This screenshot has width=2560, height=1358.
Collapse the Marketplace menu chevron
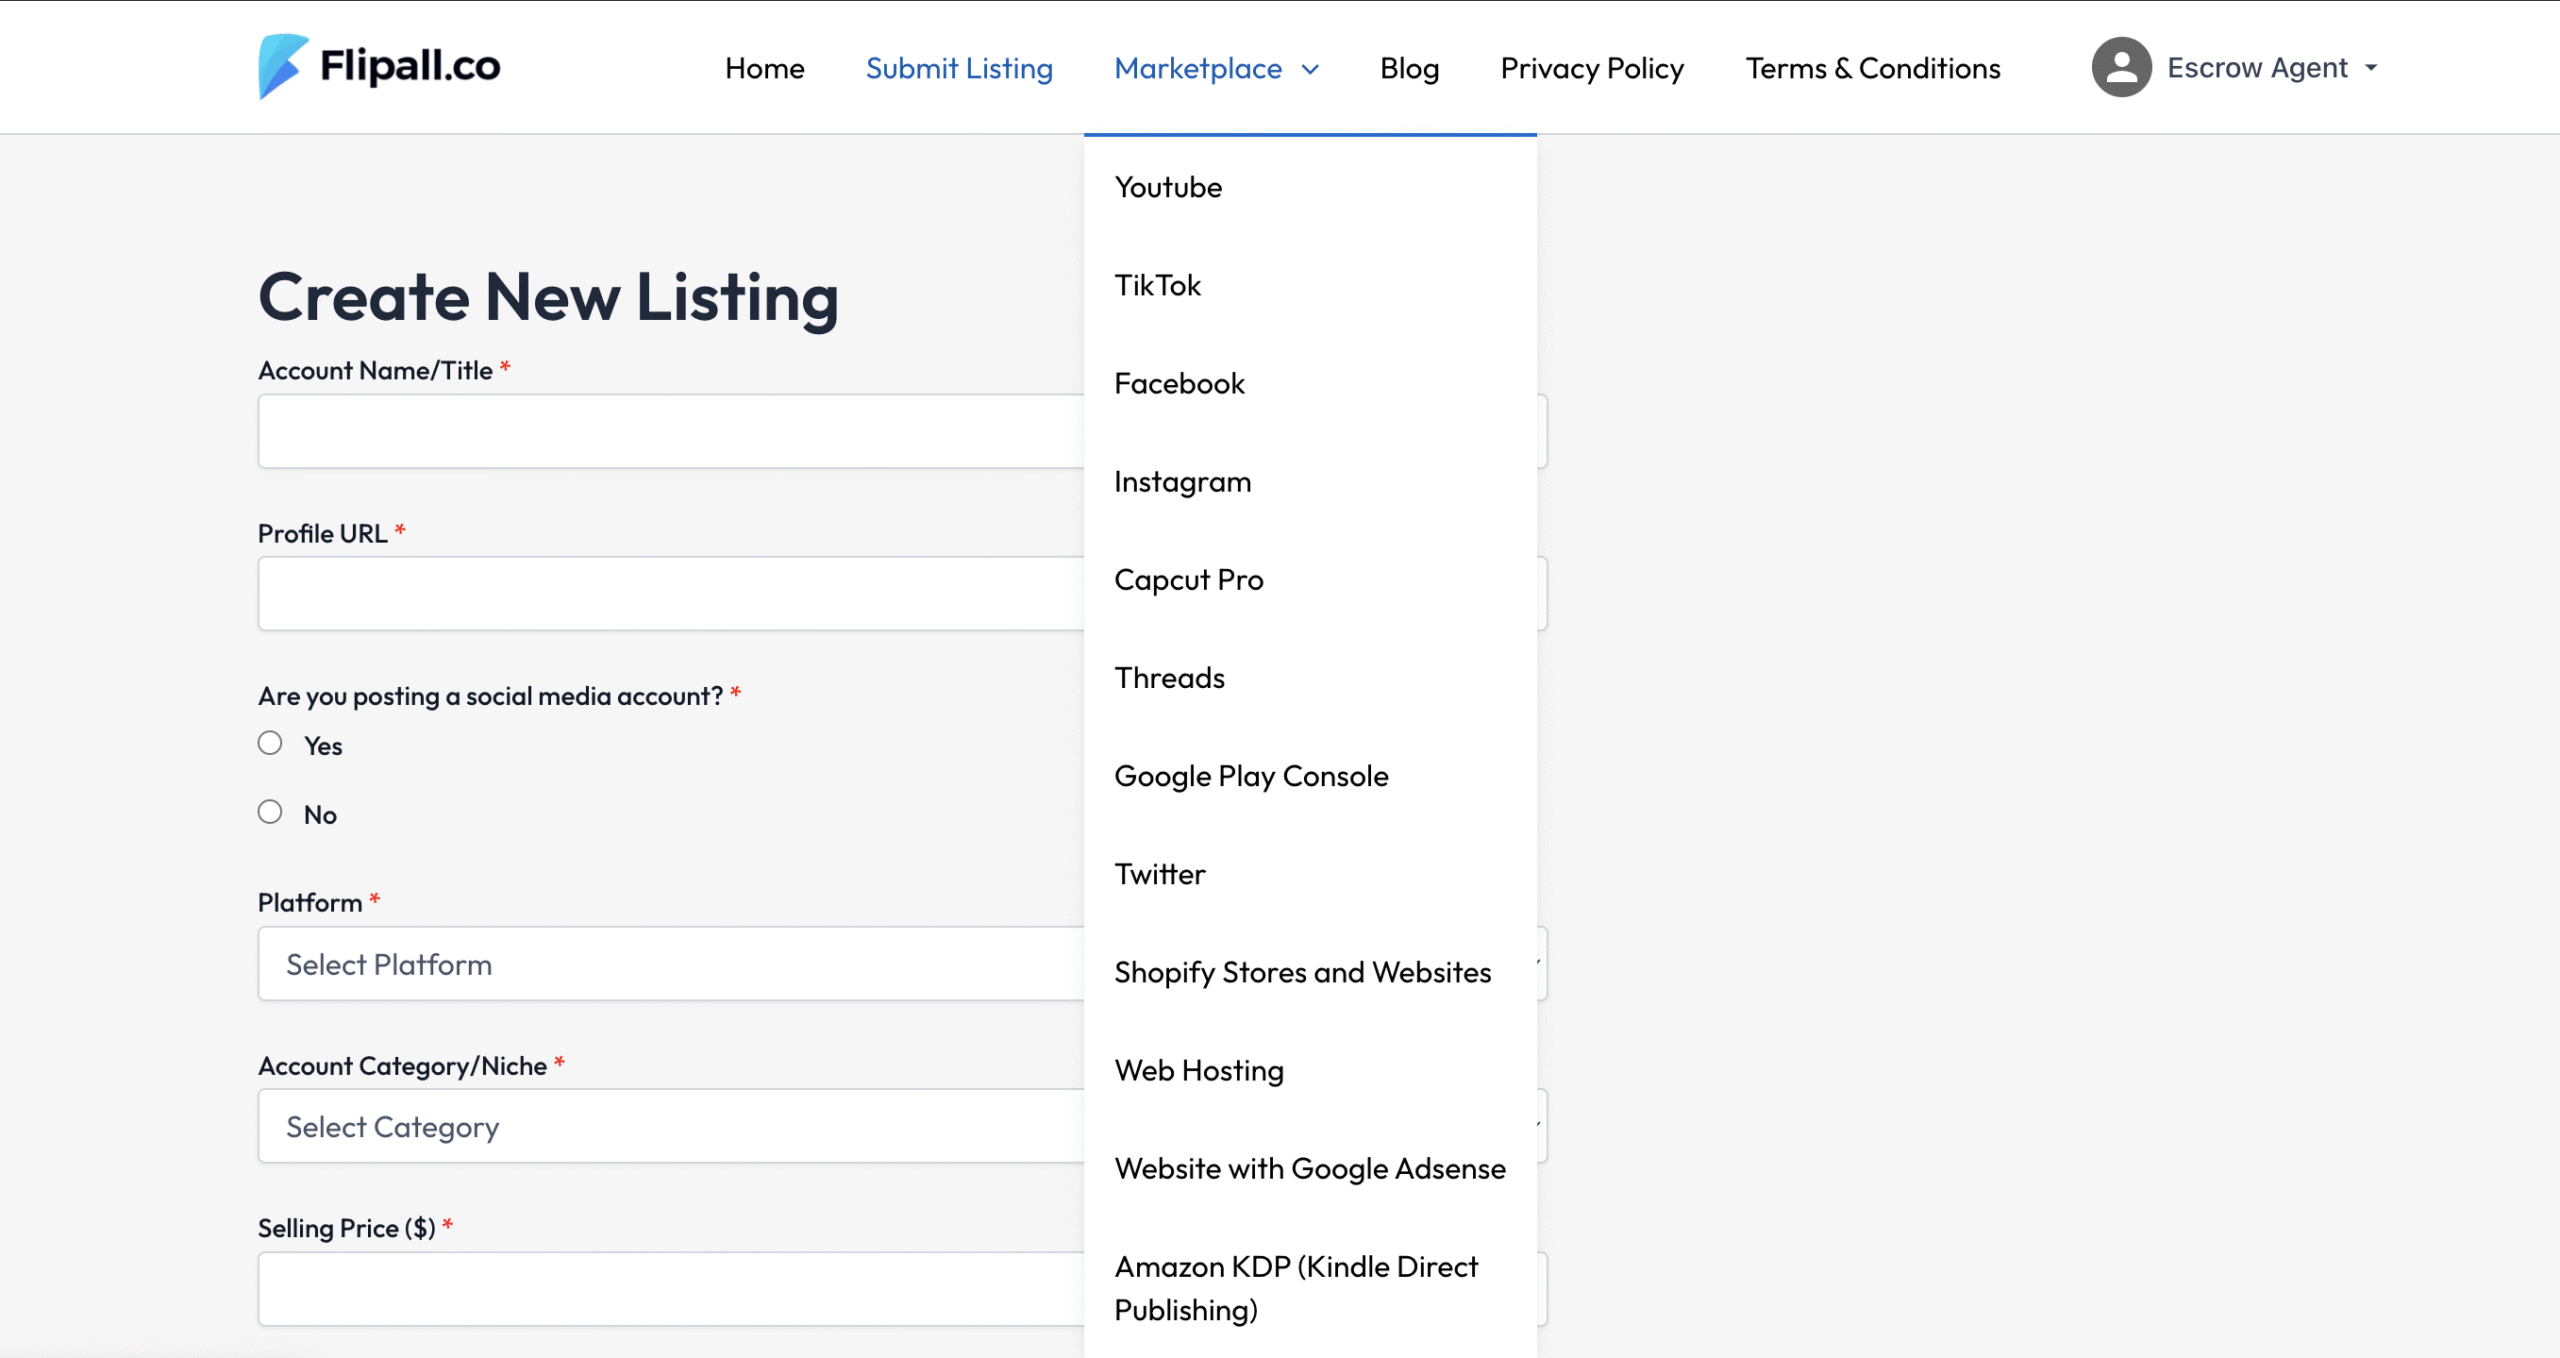coord(1310,69)
